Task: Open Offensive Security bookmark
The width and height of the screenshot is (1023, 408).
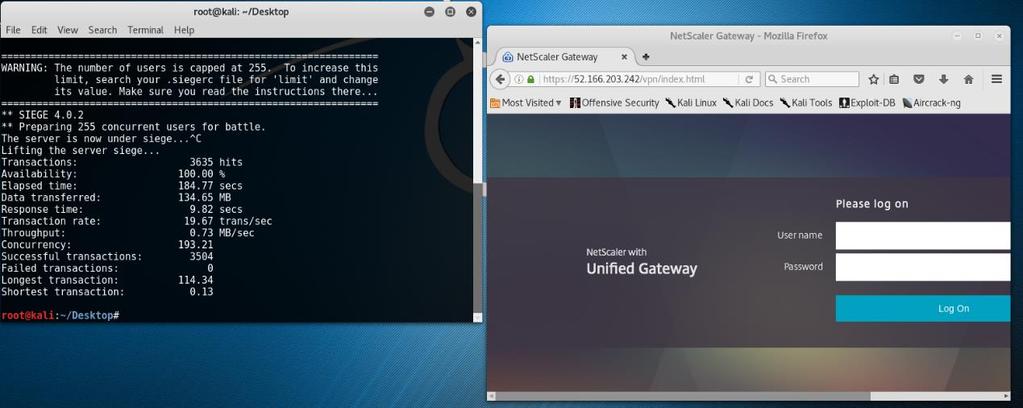Action: tap(615, 102)
